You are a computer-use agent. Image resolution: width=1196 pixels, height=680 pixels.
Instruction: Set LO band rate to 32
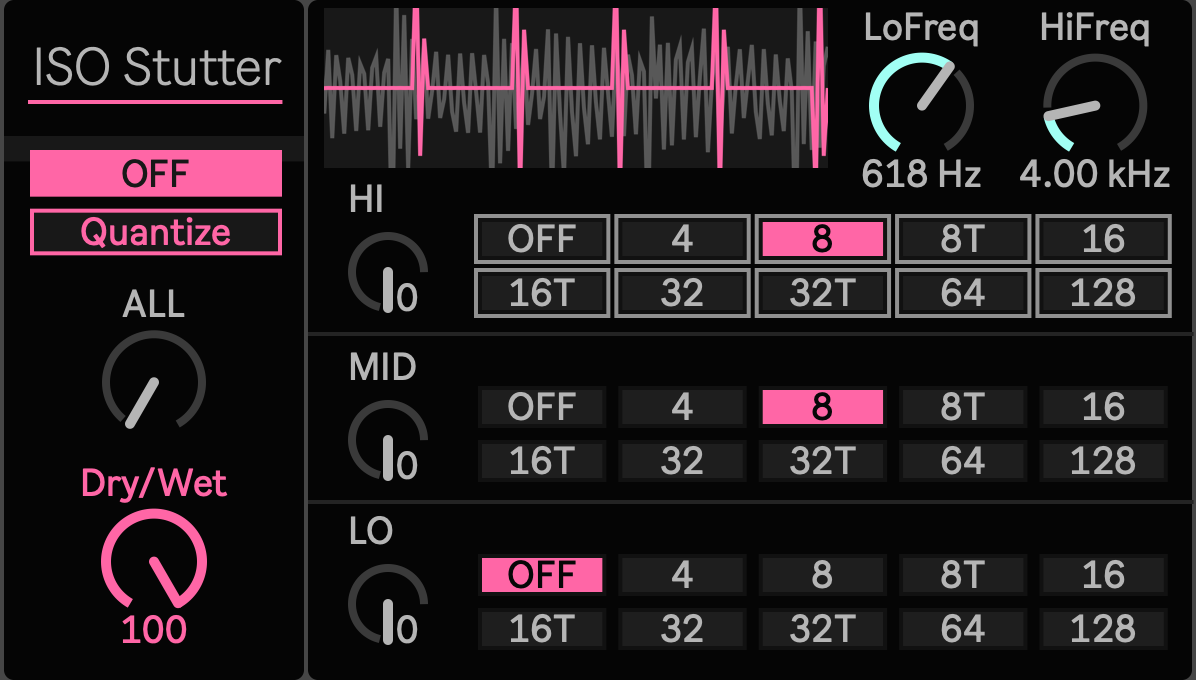[x=682, y=628]
